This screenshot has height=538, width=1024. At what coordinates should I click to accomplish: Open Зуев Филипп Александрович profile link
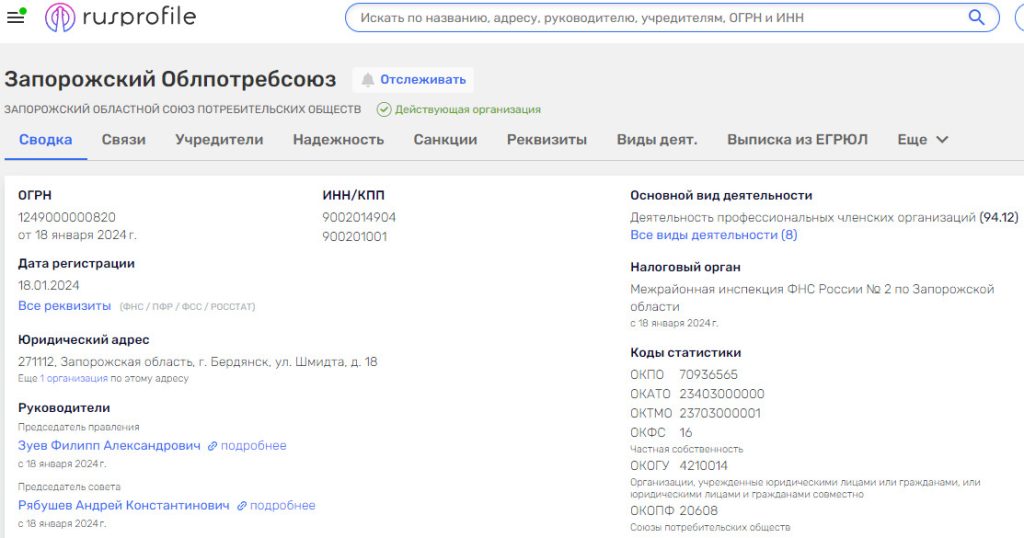click(109, 446)
